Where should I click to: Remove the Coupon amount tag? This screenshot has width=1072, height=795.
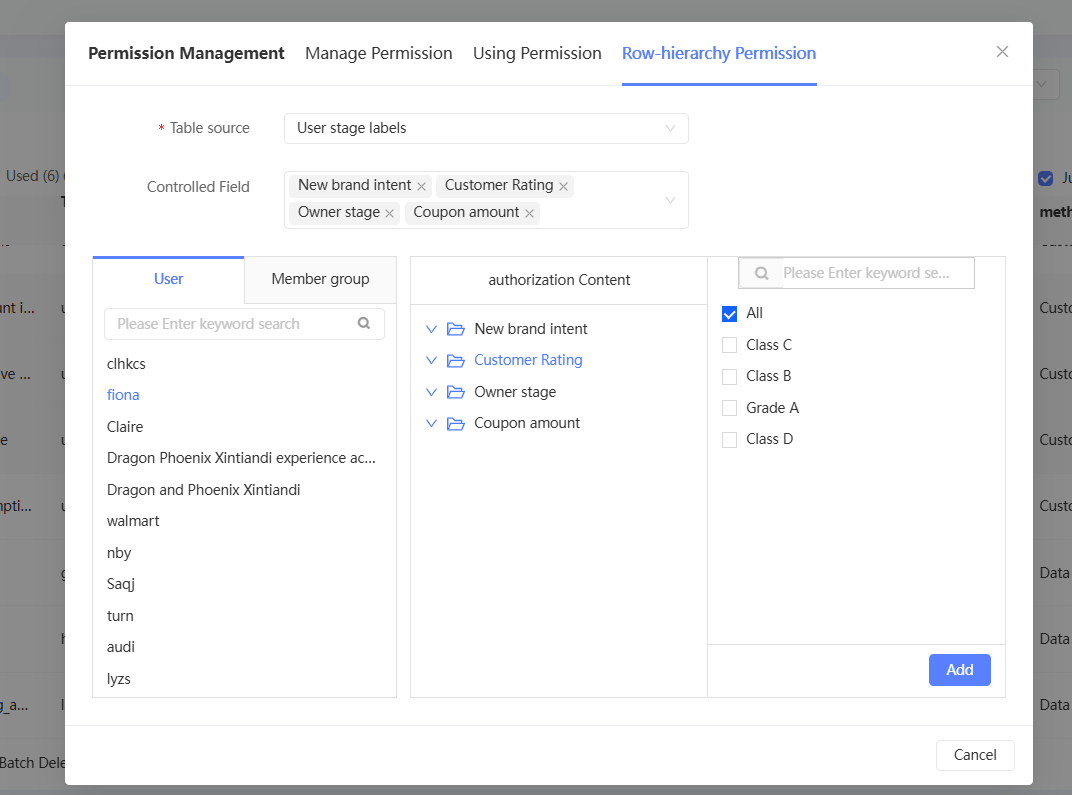coord(530,213)
